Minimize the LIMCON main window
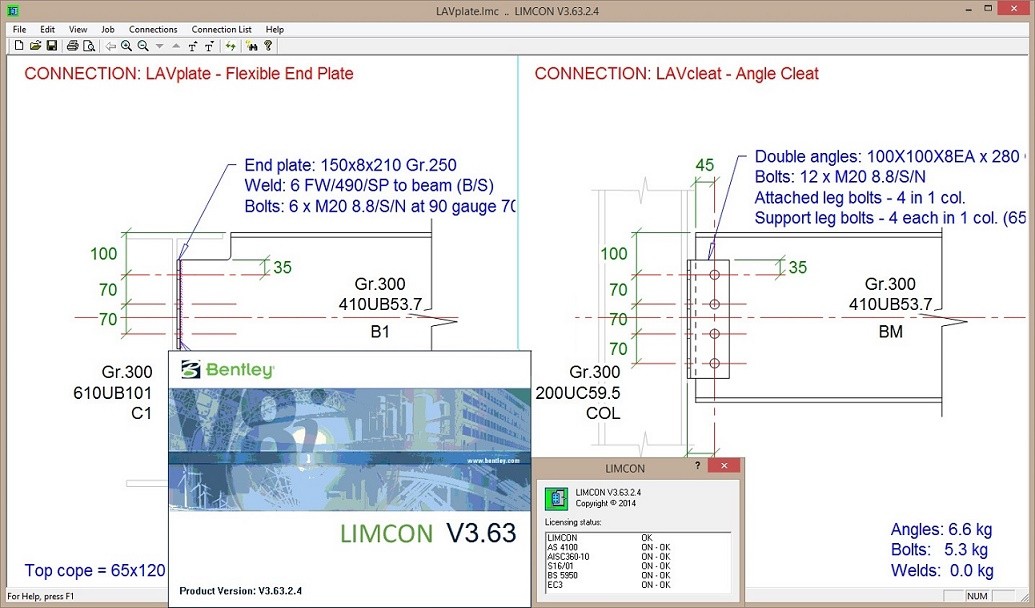 point(968,9)
